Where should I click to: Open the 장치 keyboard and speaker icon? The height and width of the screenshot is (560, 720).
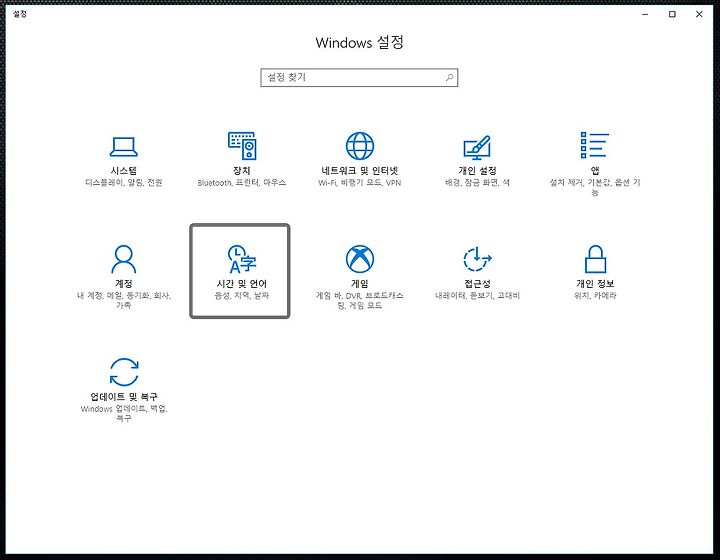242,146
